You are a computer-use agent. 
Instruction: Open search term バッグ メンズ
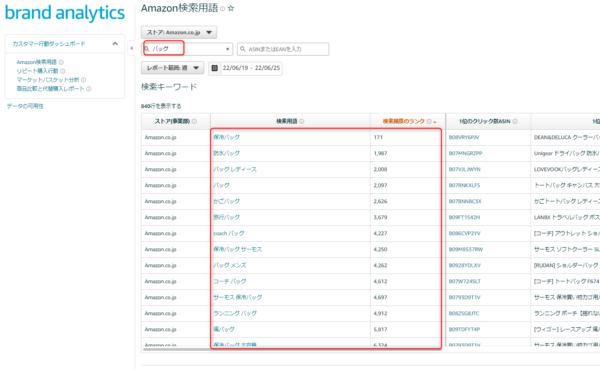(x=230, y=265)
